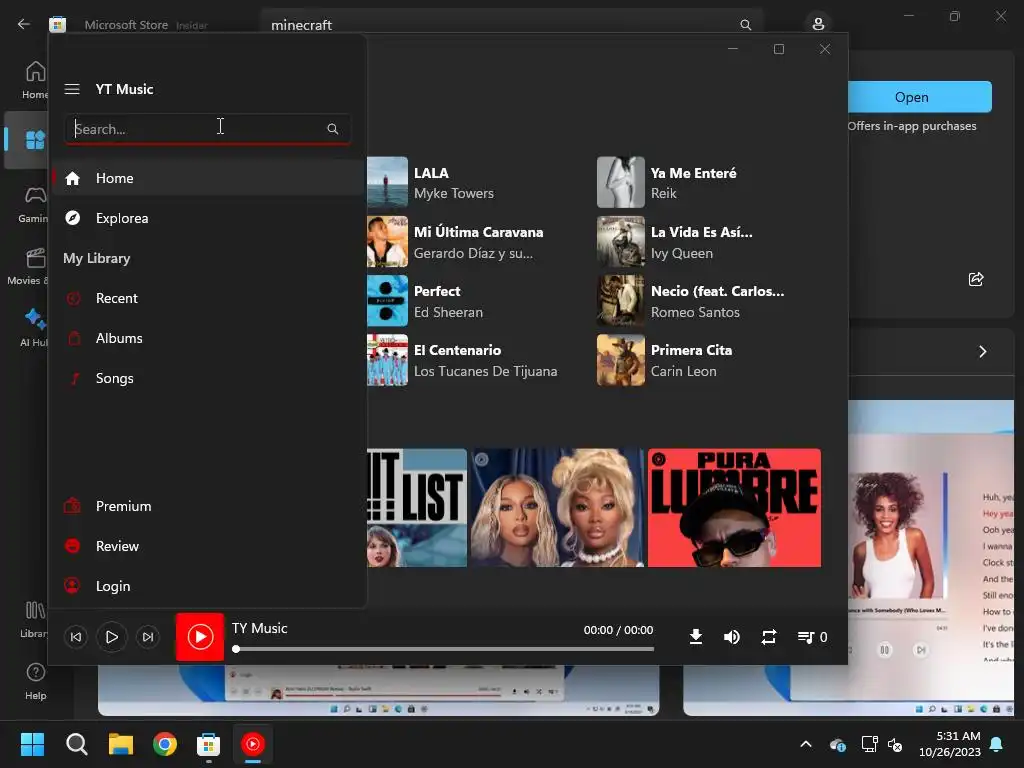
Task: Open Songs in My Library
Action: coord(208,378)
